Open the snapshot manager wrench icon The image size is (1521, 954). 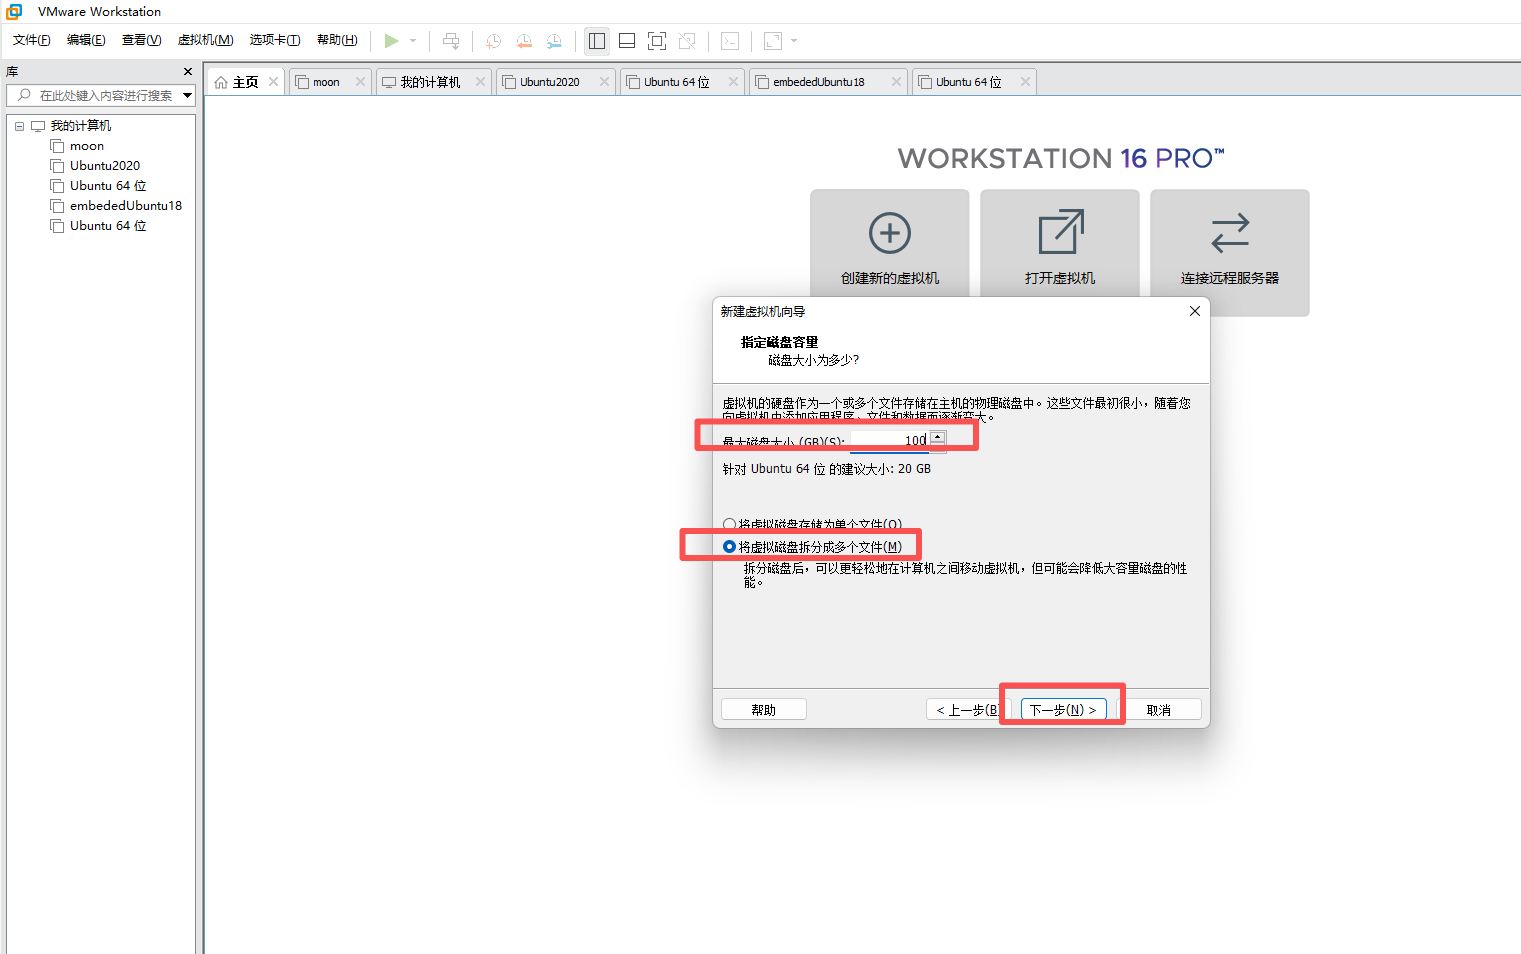pyautogui.click(x=554, y=41)
